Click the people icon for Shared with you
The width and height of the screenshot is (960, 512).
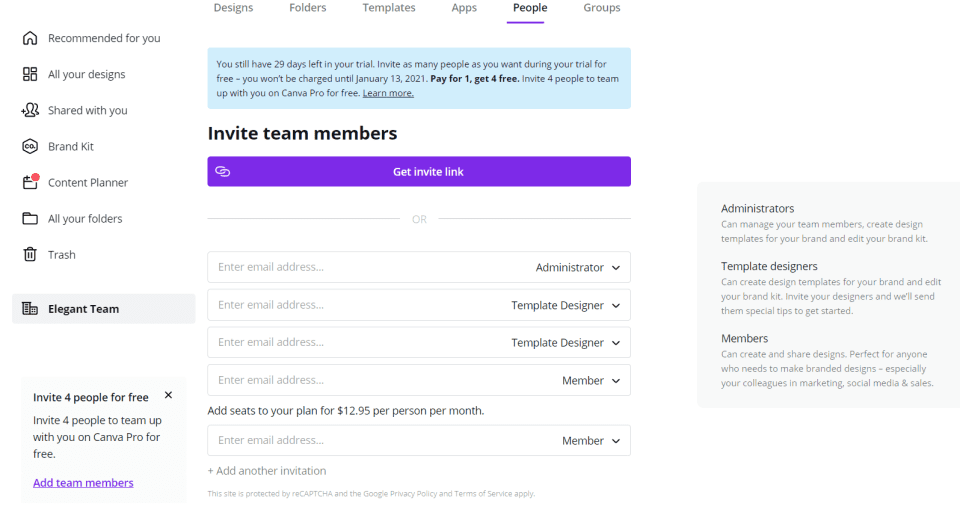[30, 110]
